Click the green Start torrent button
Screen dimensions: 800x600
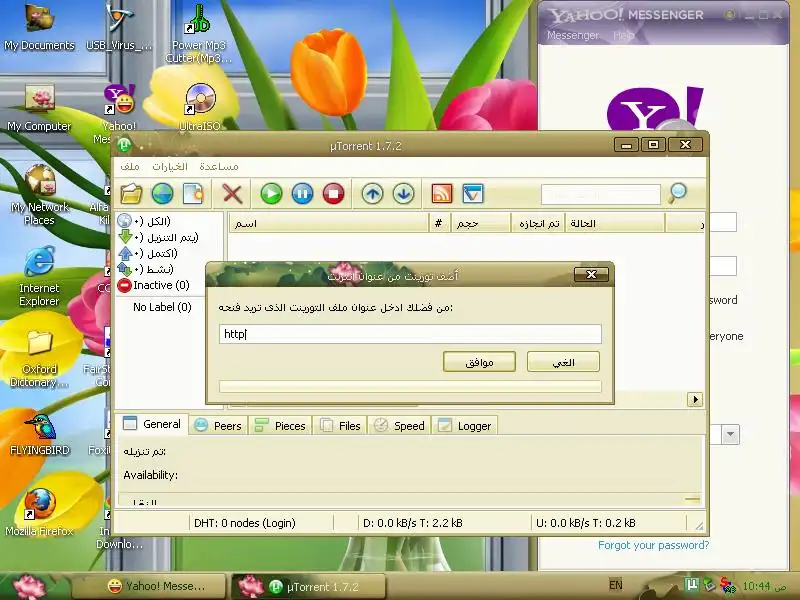click(x=271, y=194)
